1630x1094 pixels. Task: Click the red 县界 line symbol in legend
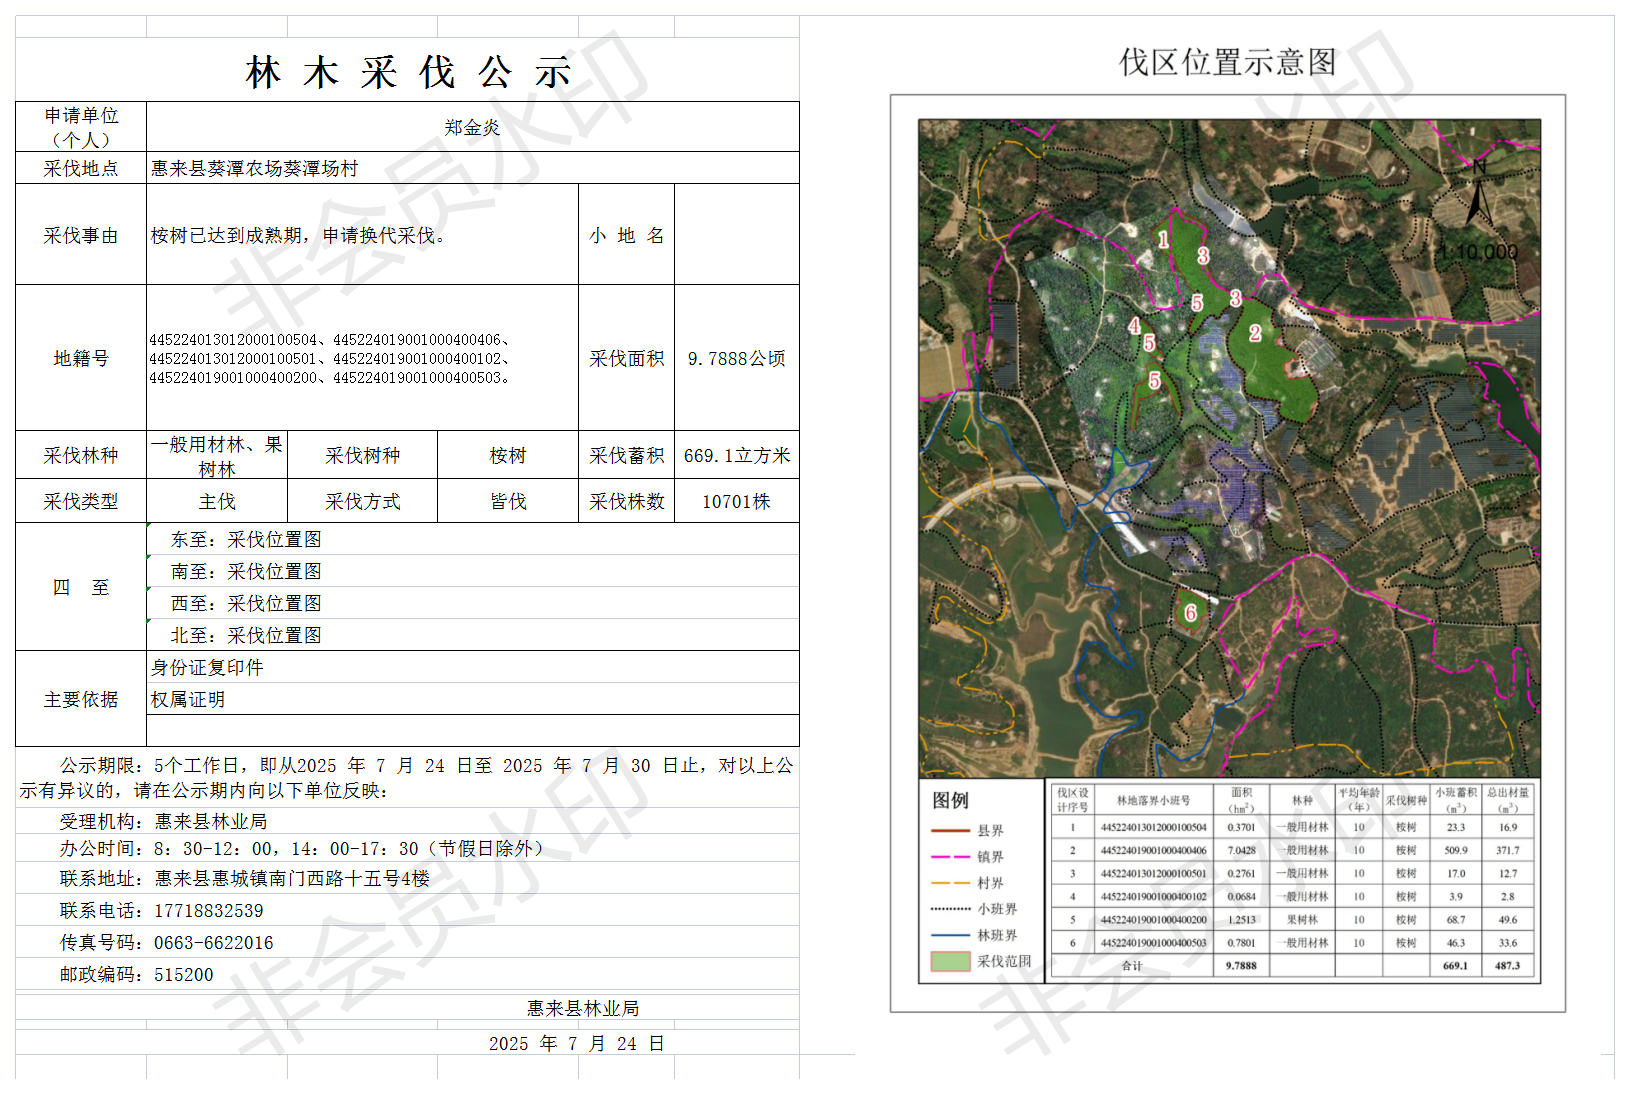(x=950, y=831)
